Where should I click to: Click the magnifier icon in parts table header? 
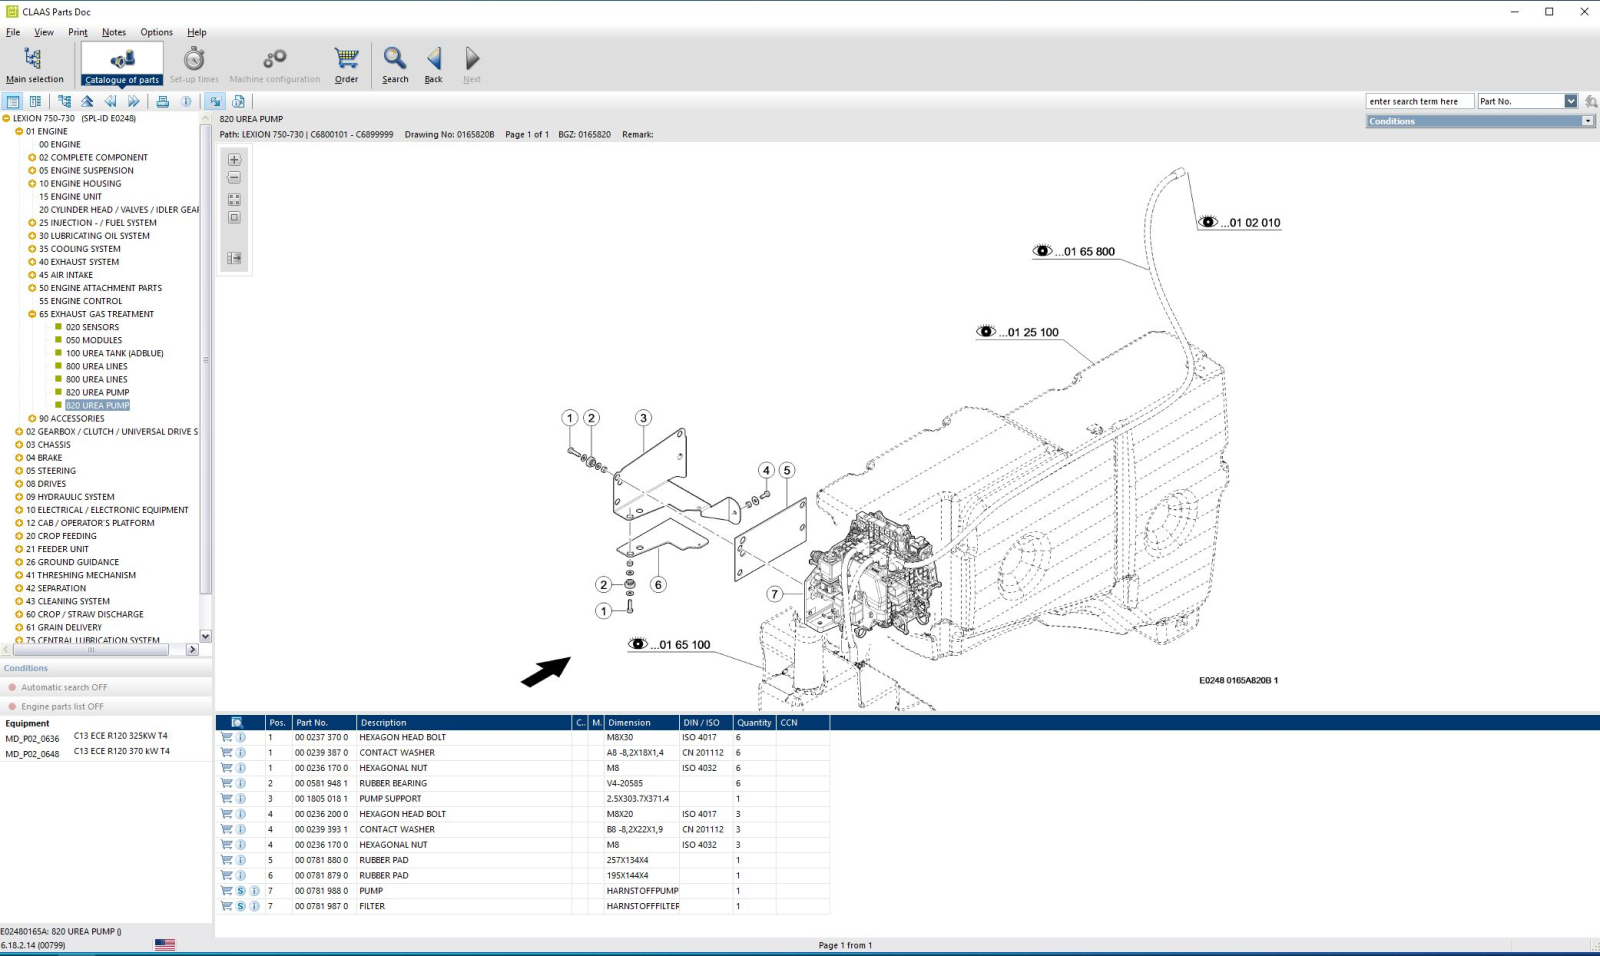pyautogui.click(x=237, y=723)
